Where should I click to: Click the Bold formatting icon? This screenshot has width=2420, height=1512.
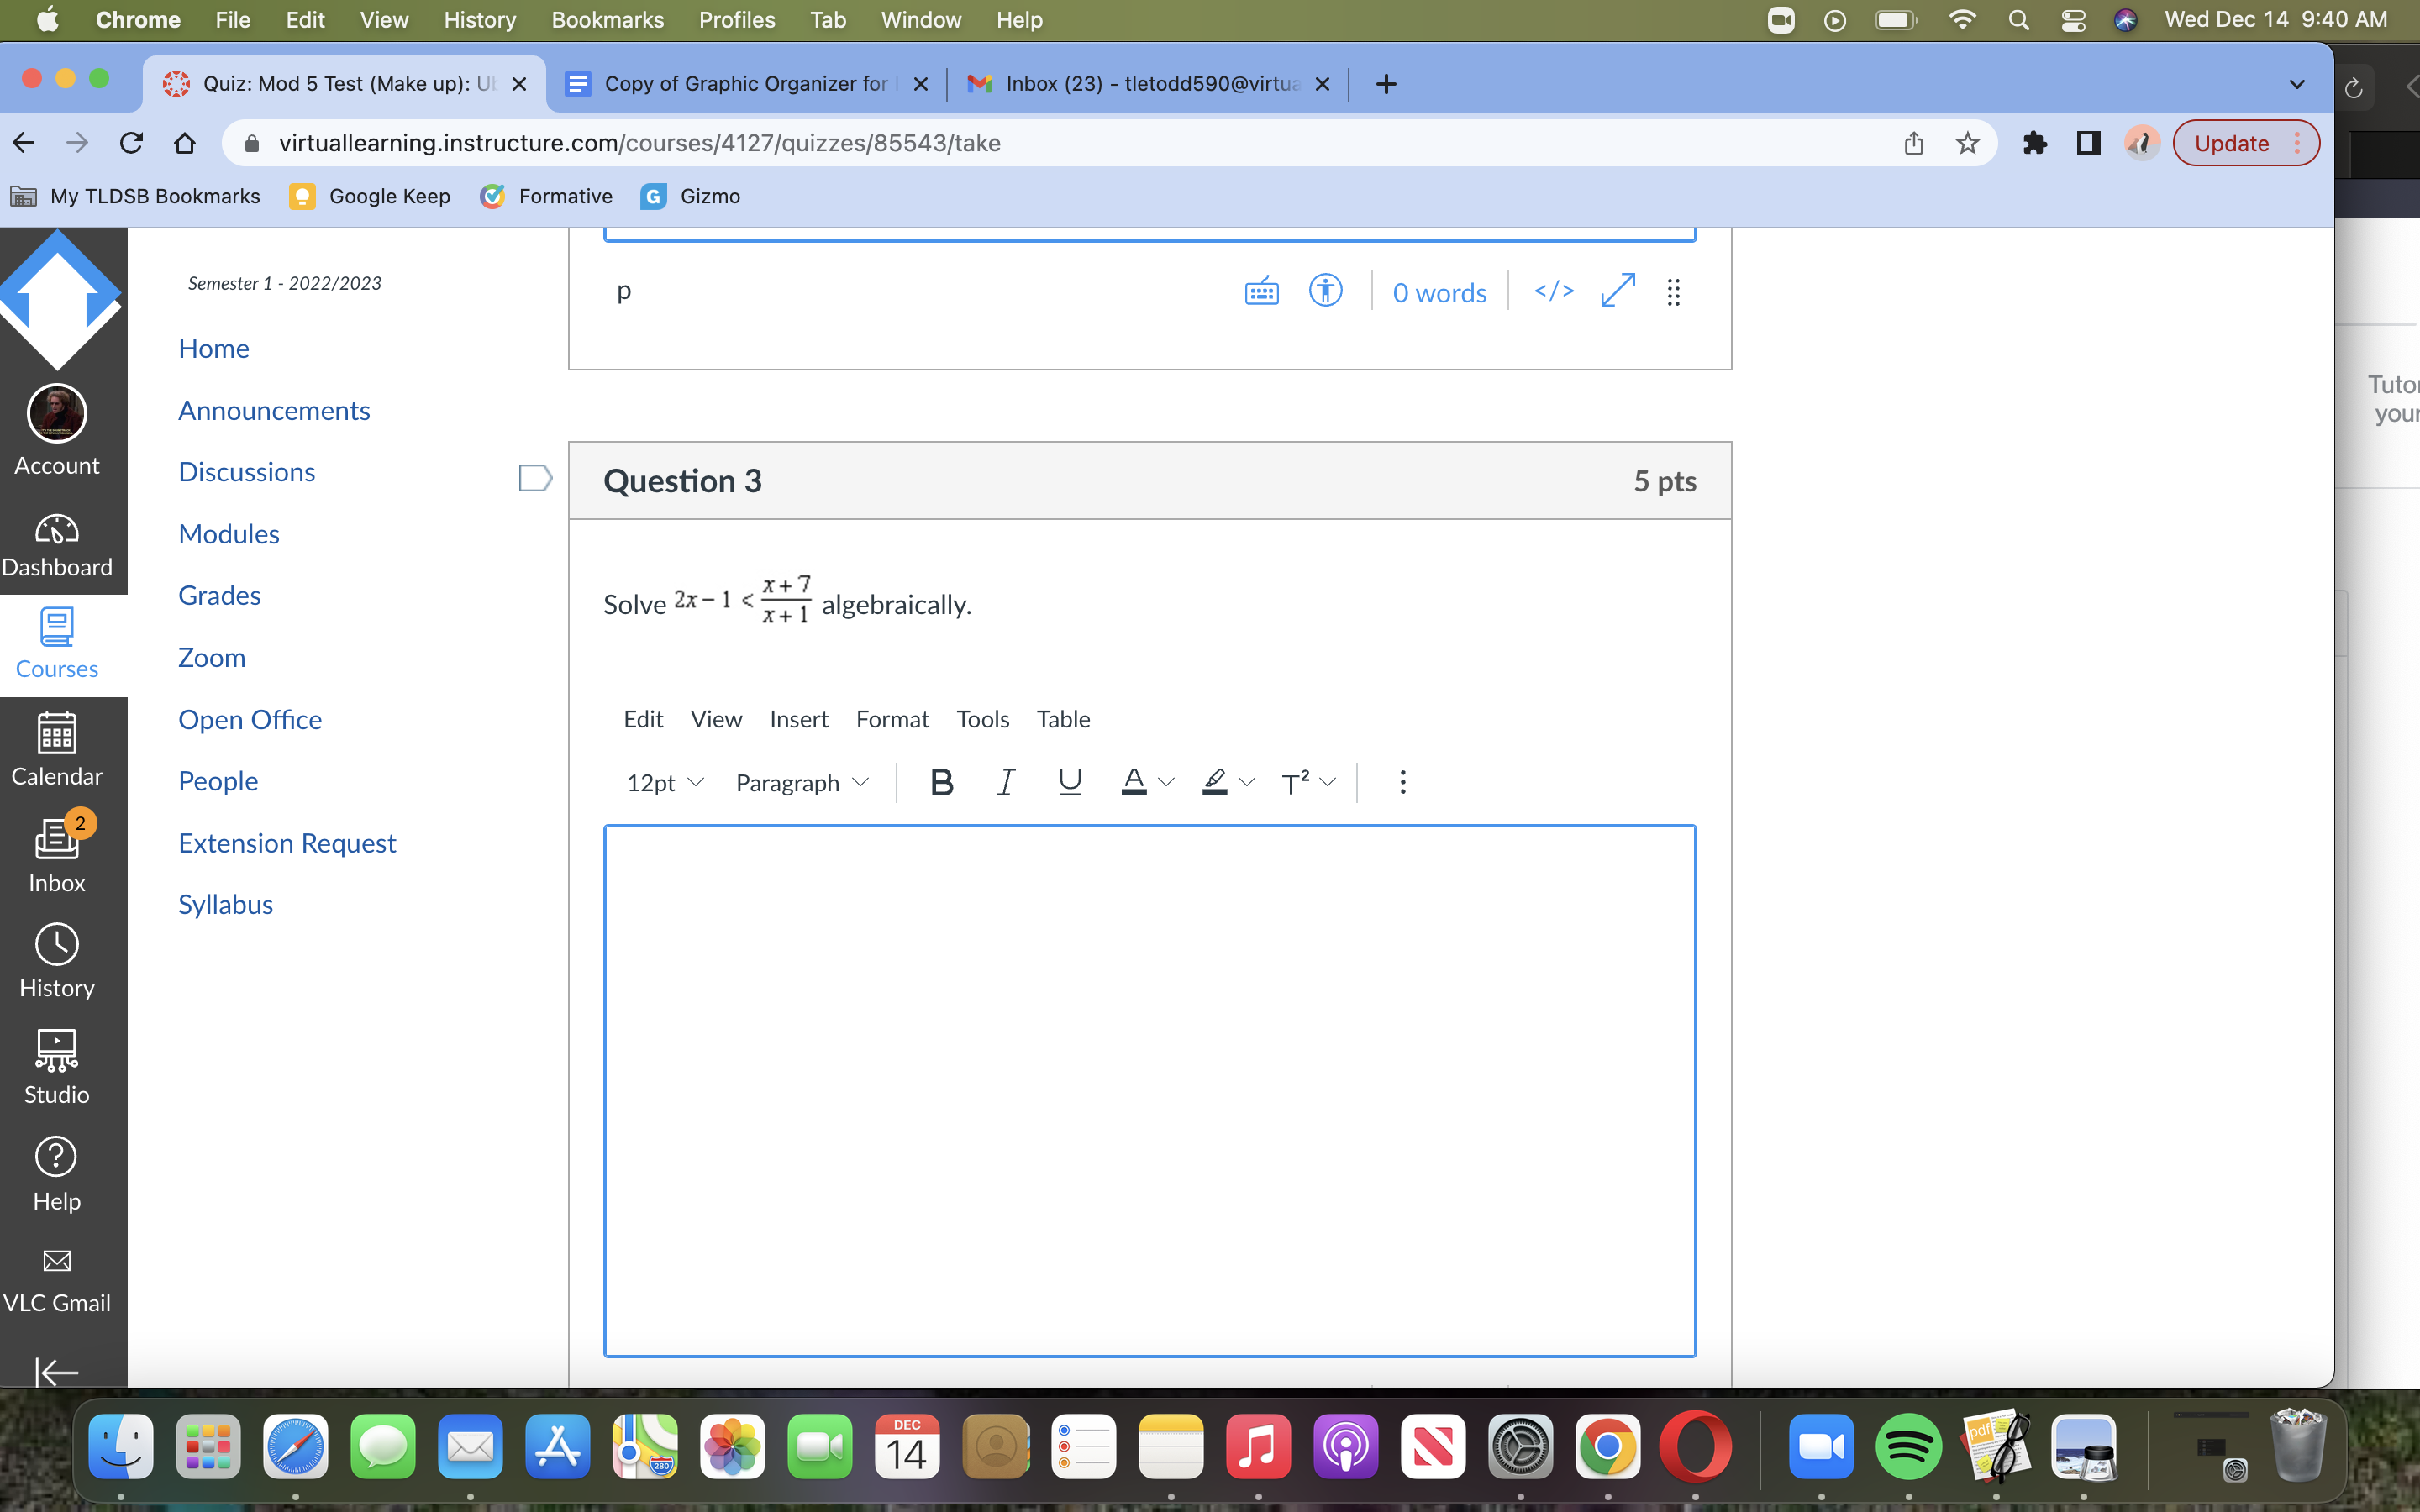point(940,782)
